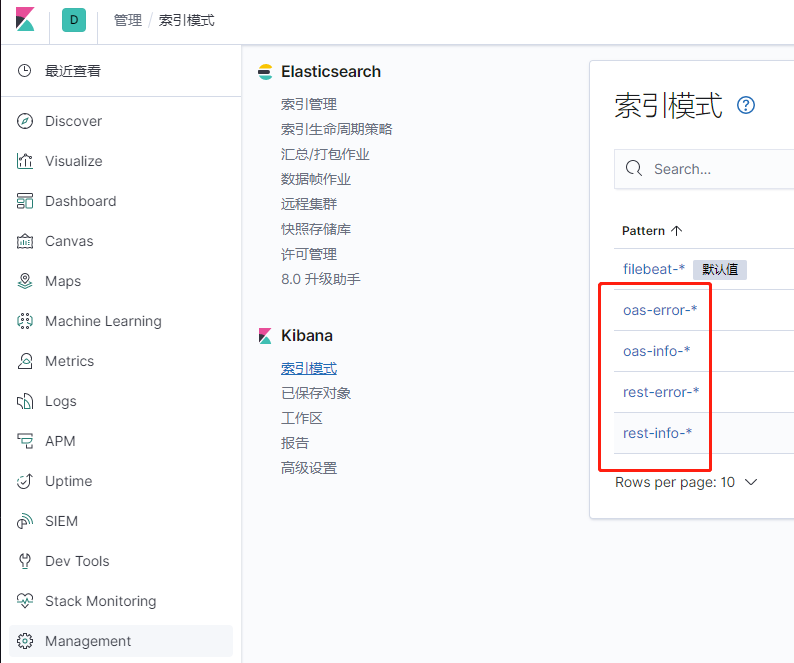794x663 pixels.
Task: Select APM in the sidebar
Action: click(x=60, y=441)
